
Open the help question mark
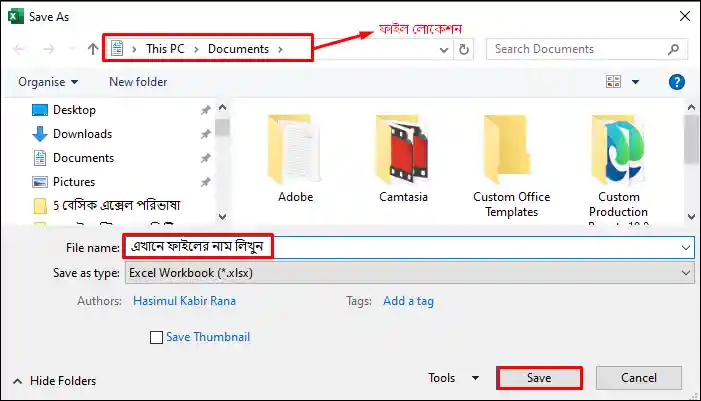[x=677, y=82]
